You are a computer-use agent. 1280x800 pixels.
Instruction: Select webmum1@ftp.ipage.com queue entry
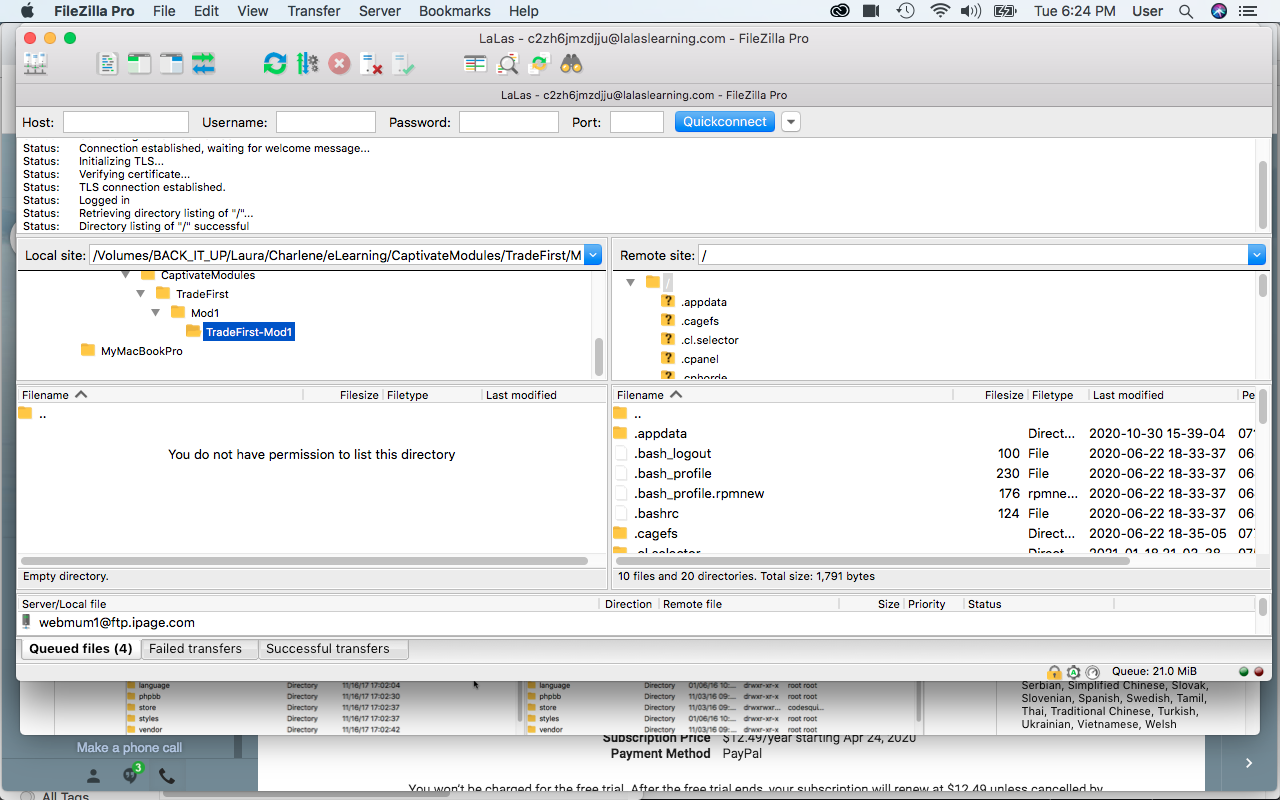tap(117, 622)
